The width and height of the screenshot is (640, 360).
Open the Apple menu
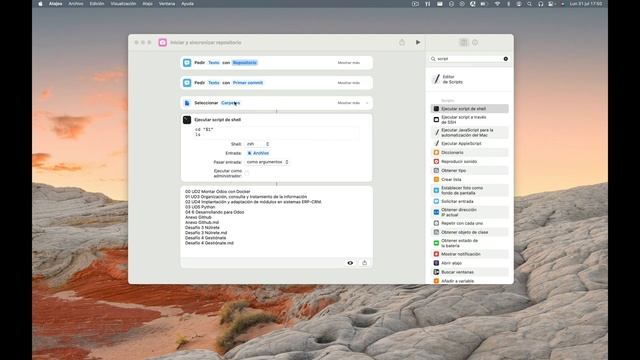click(40, 4)
